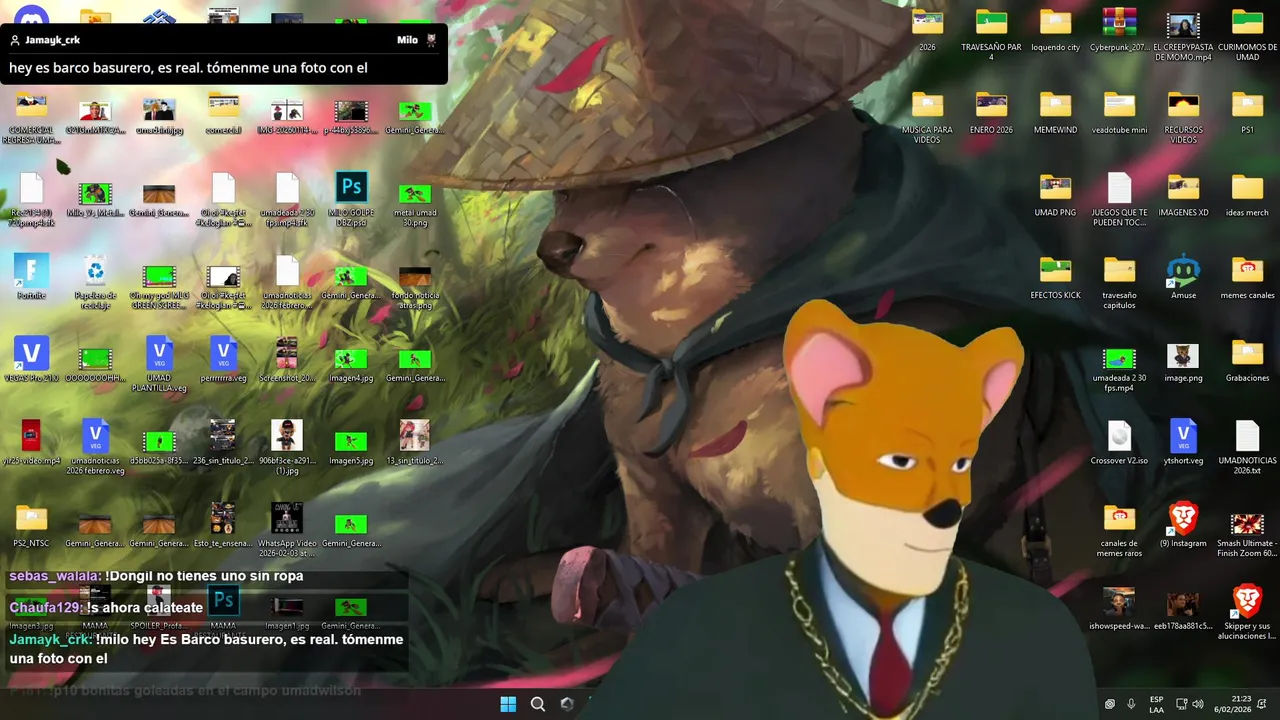Open the volume control in system tray
Screen dimensions: 1280x720
tap(1198, 704)
